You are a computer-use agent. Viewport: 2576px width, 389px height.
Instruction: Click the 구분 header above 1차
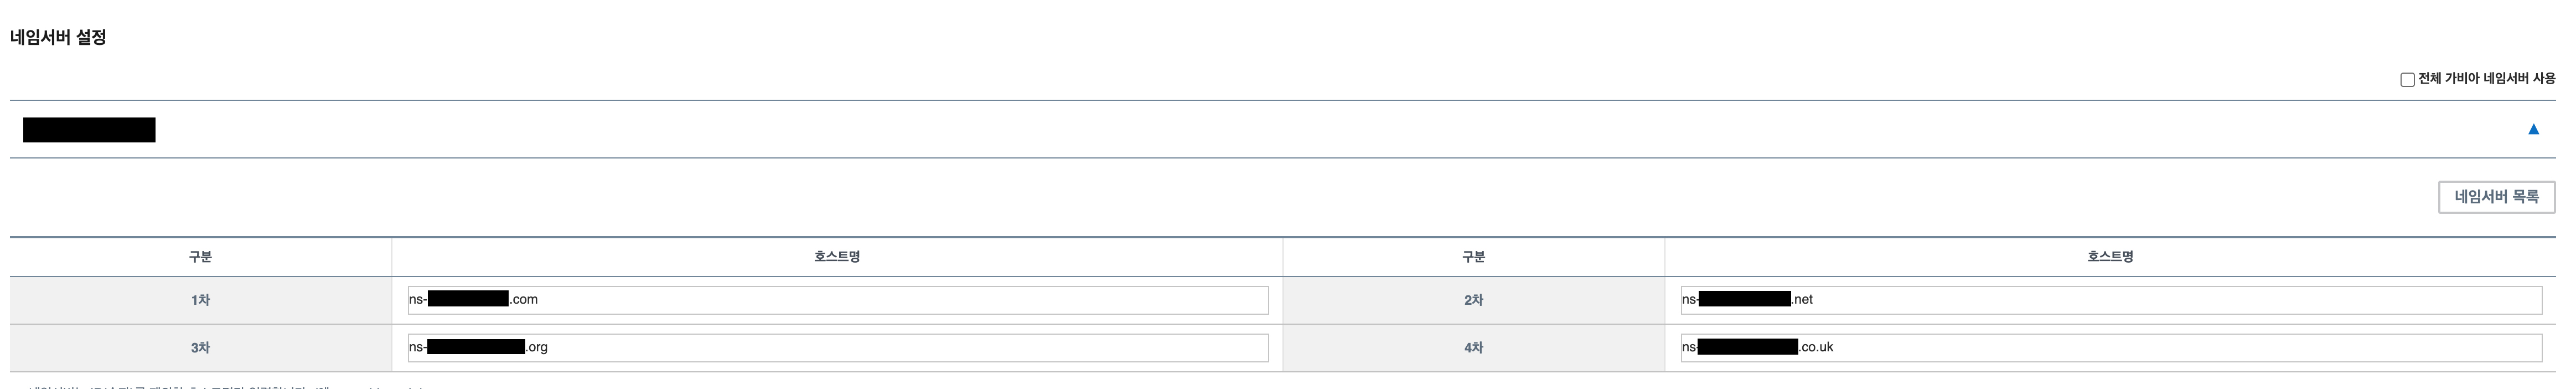coord(200,257)
